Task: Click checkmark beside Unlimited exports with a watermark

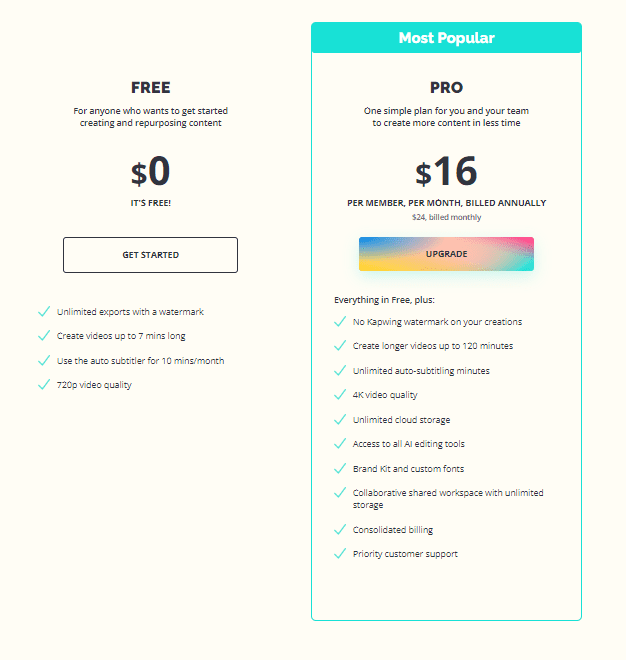Action: (44, 312)
